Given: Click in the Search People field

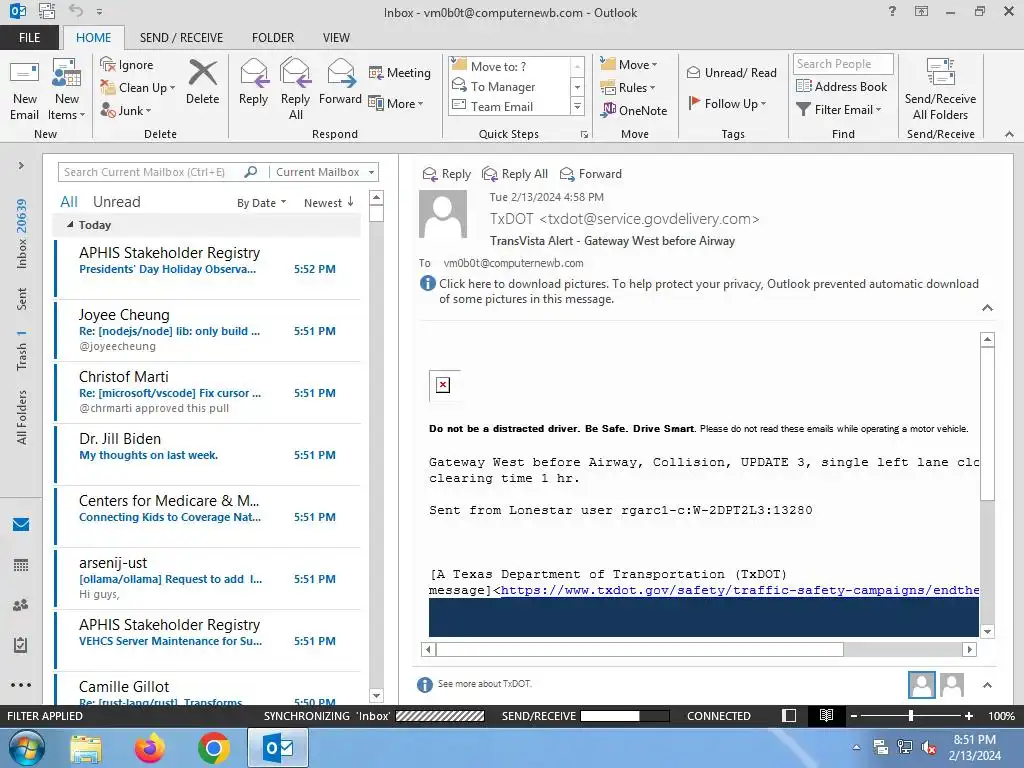Looking at the screenshot, I should click(843, 63).
